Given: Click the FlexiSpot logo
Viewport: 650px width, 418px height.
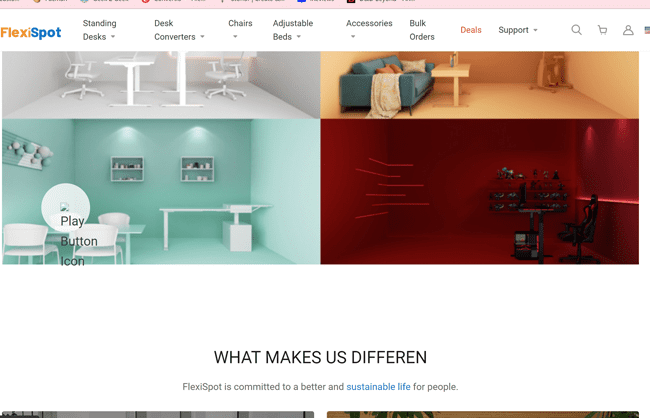Looking at the screenshot, I should click(x=31, y=32).
